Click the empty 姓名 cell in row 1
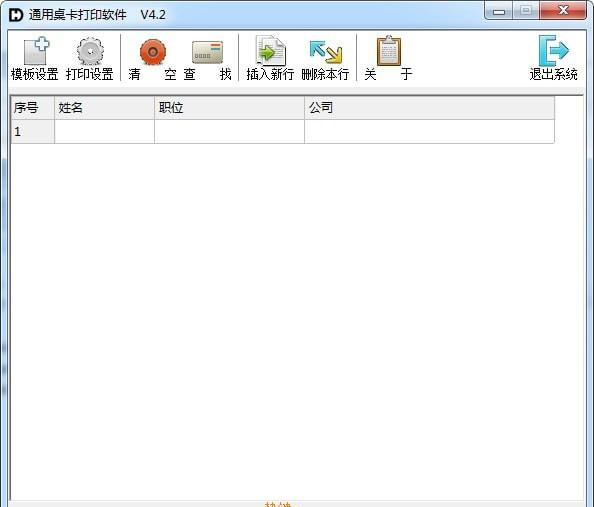The width and height of the screenshot is (594, 507). click(x=105, y=131)
